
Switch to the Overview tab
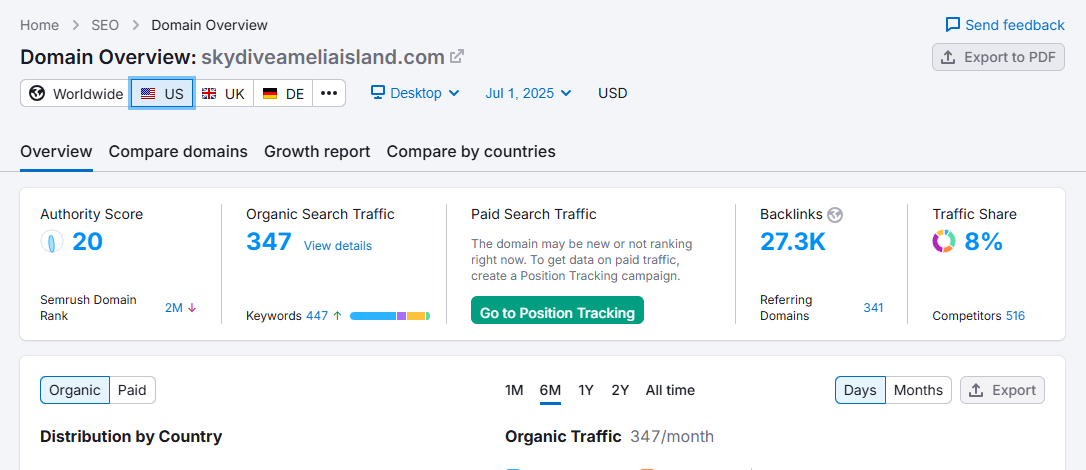tap(56, 152)
